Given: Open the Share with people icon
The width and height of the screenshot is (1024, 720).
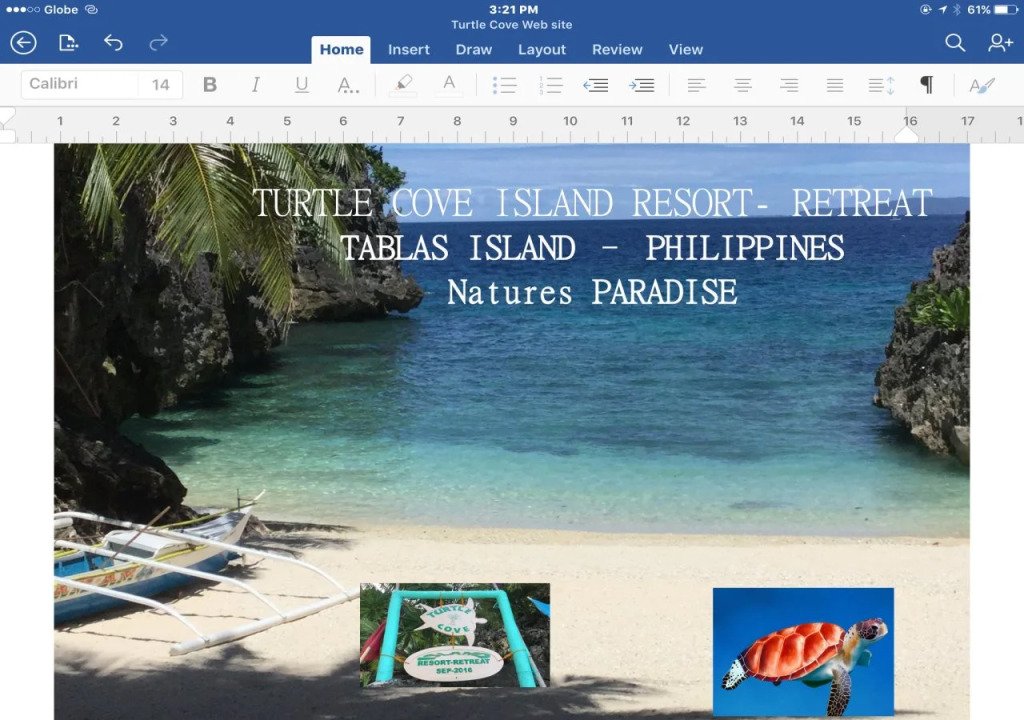Looking at the screenshot, I should coord(1000,43).
